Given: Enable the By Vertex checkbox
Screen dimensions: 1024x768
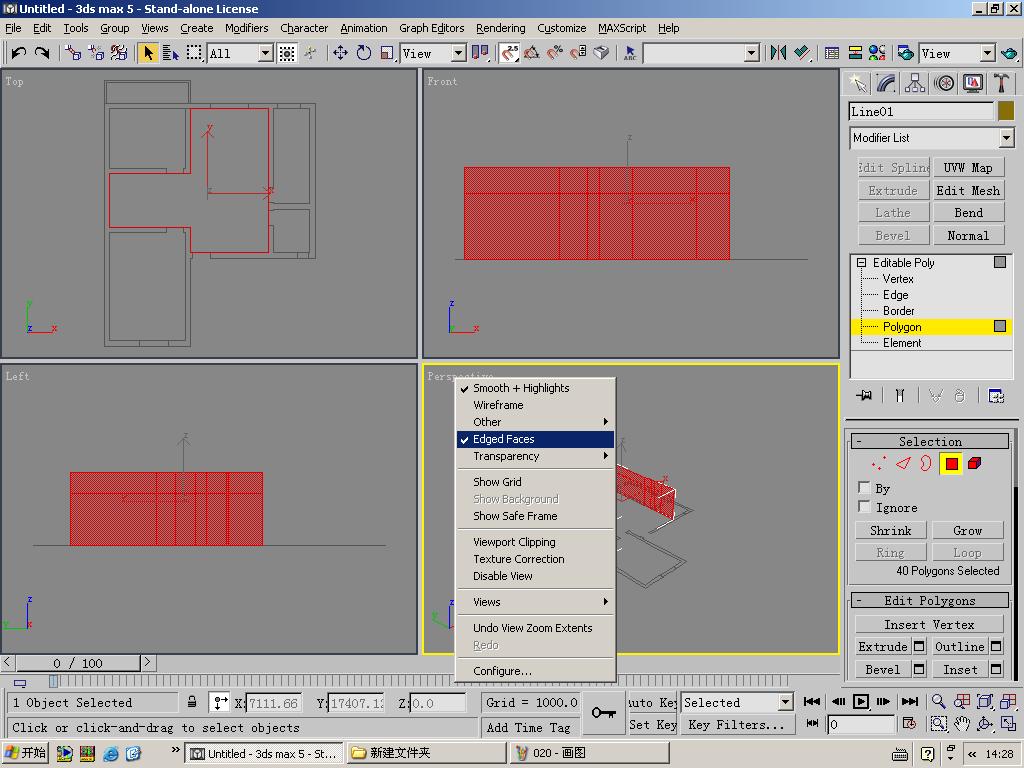Looking at the screenshot, I should pos(864,487).
